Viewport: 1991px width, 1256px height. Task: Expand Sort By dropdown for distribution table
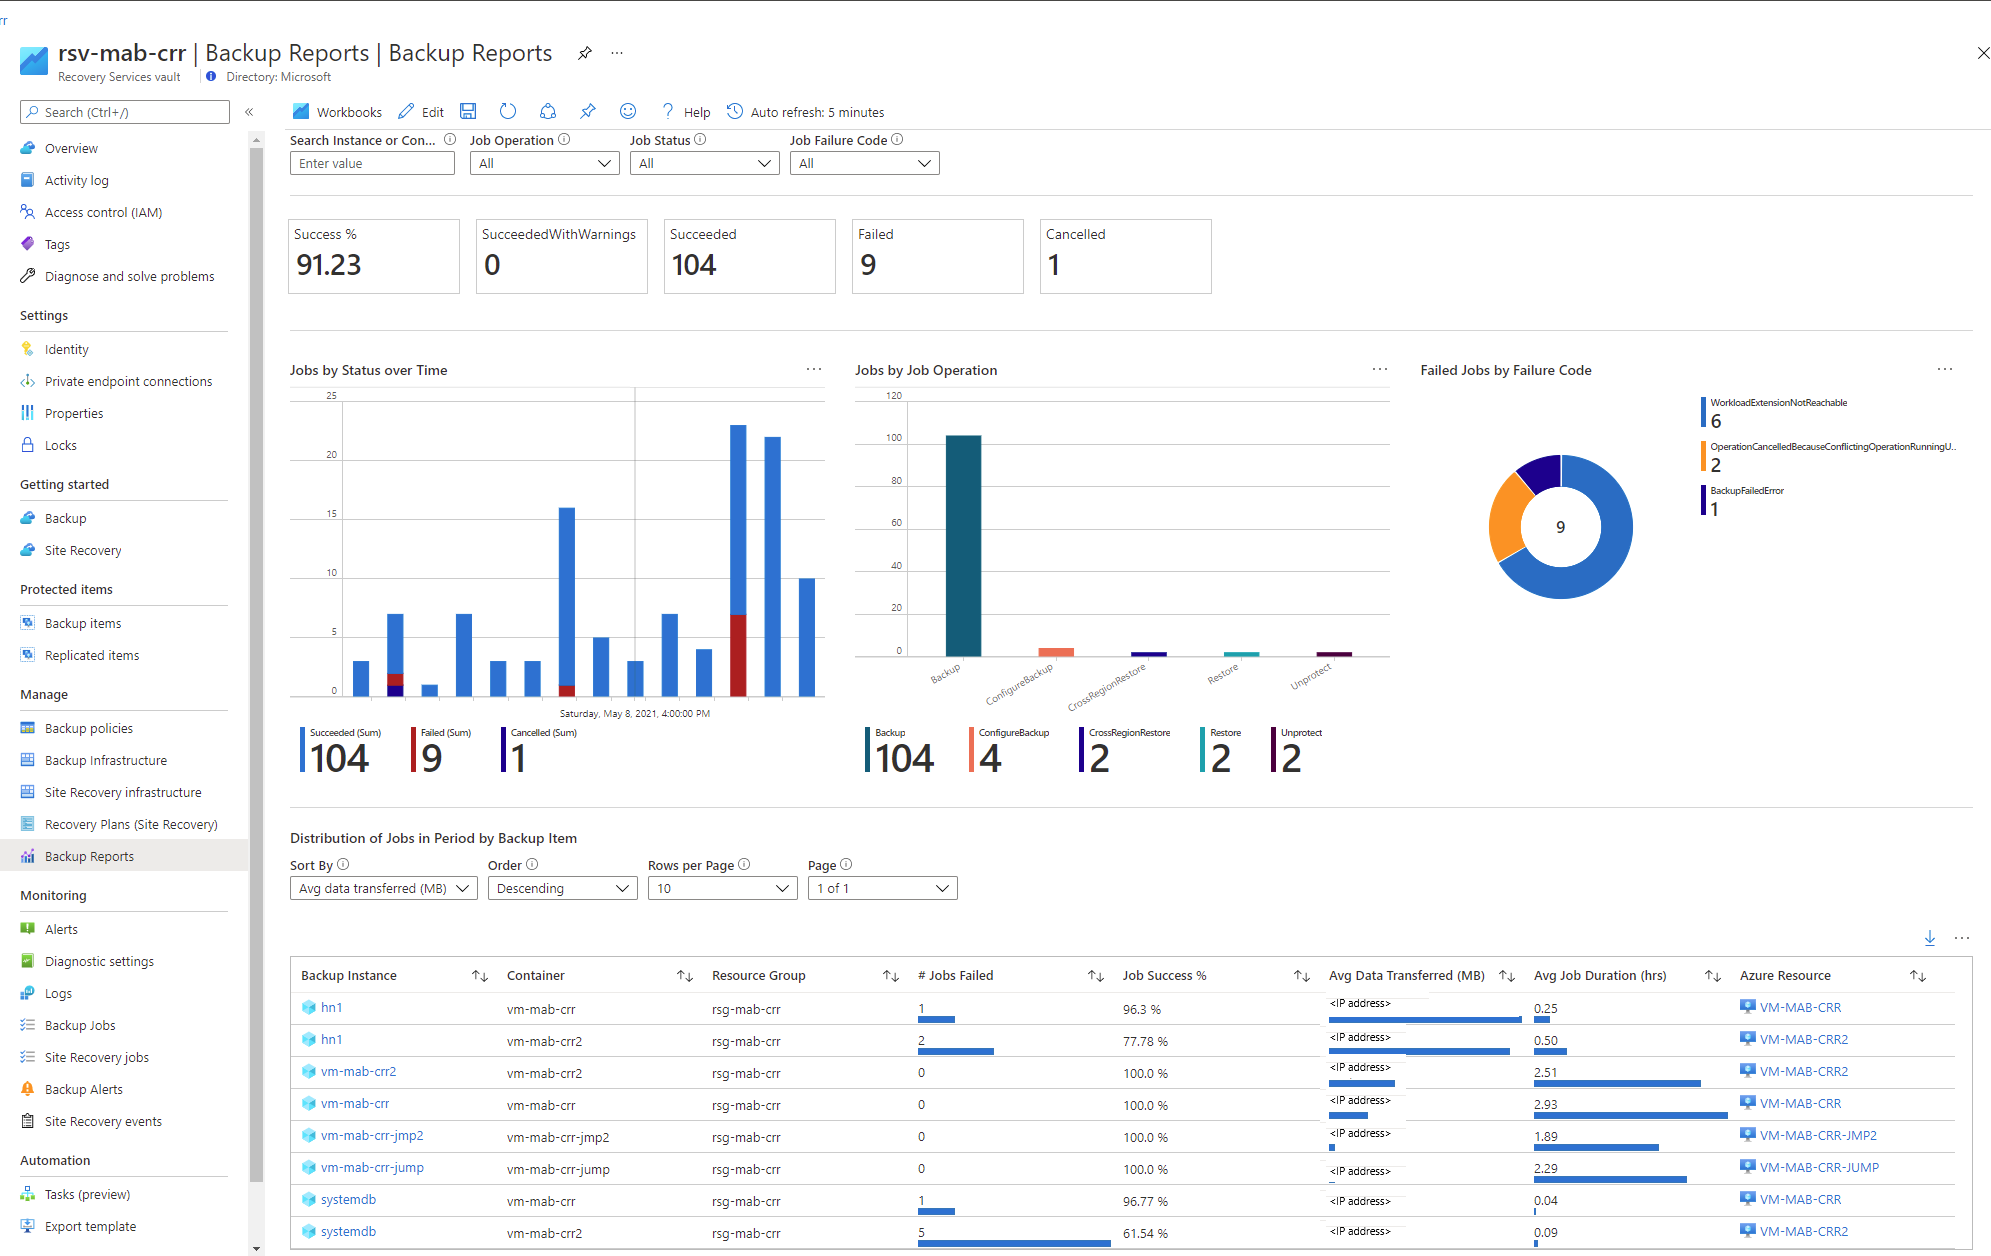click(383, 888)
